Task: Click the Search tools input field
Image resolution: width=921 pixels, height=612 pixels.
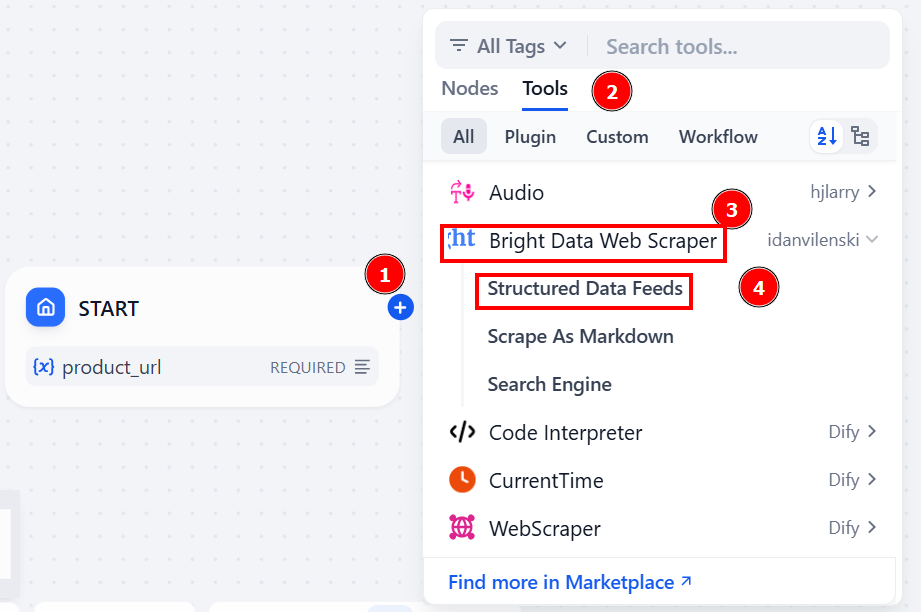Action: pyautogui.click(x=740, y=46)
